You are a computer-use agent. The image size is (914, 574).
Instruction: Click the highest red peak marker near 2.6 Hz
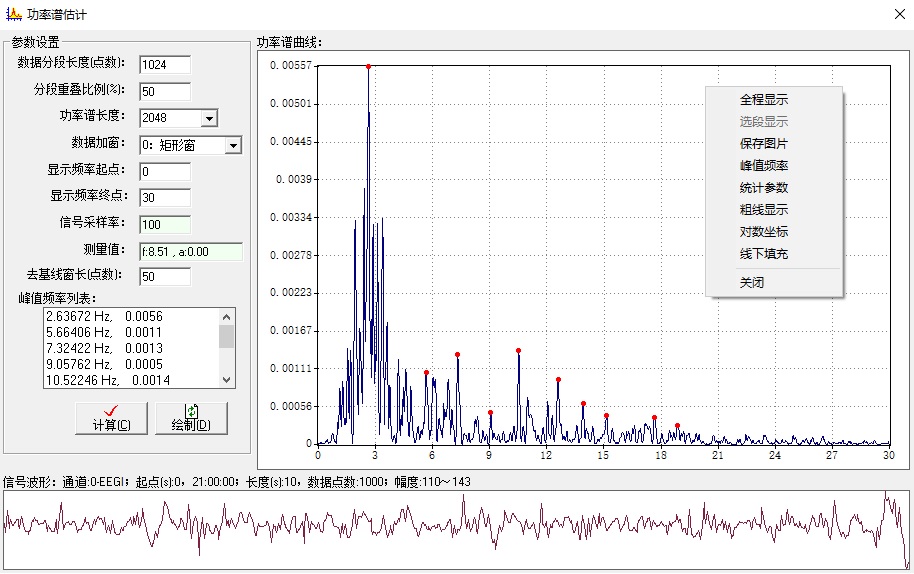tap(368, 67)
